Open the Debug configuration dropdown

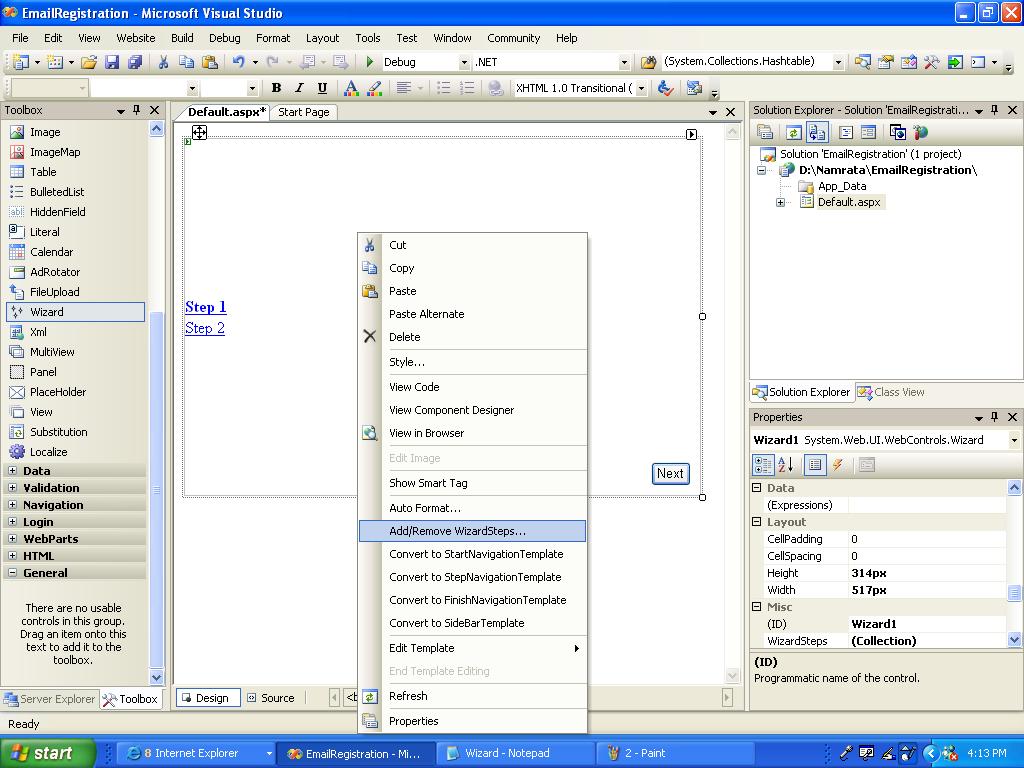(464, 63)
